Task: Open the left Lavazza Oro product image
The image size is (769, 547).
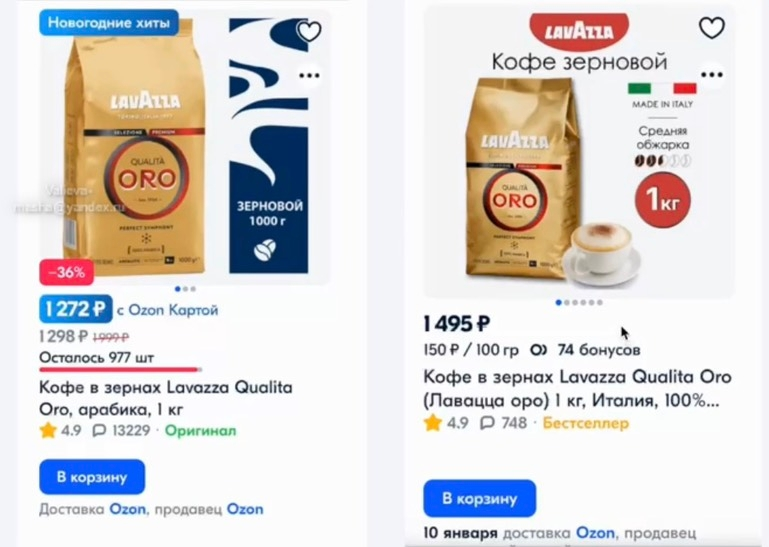Action: coord(184,147)
